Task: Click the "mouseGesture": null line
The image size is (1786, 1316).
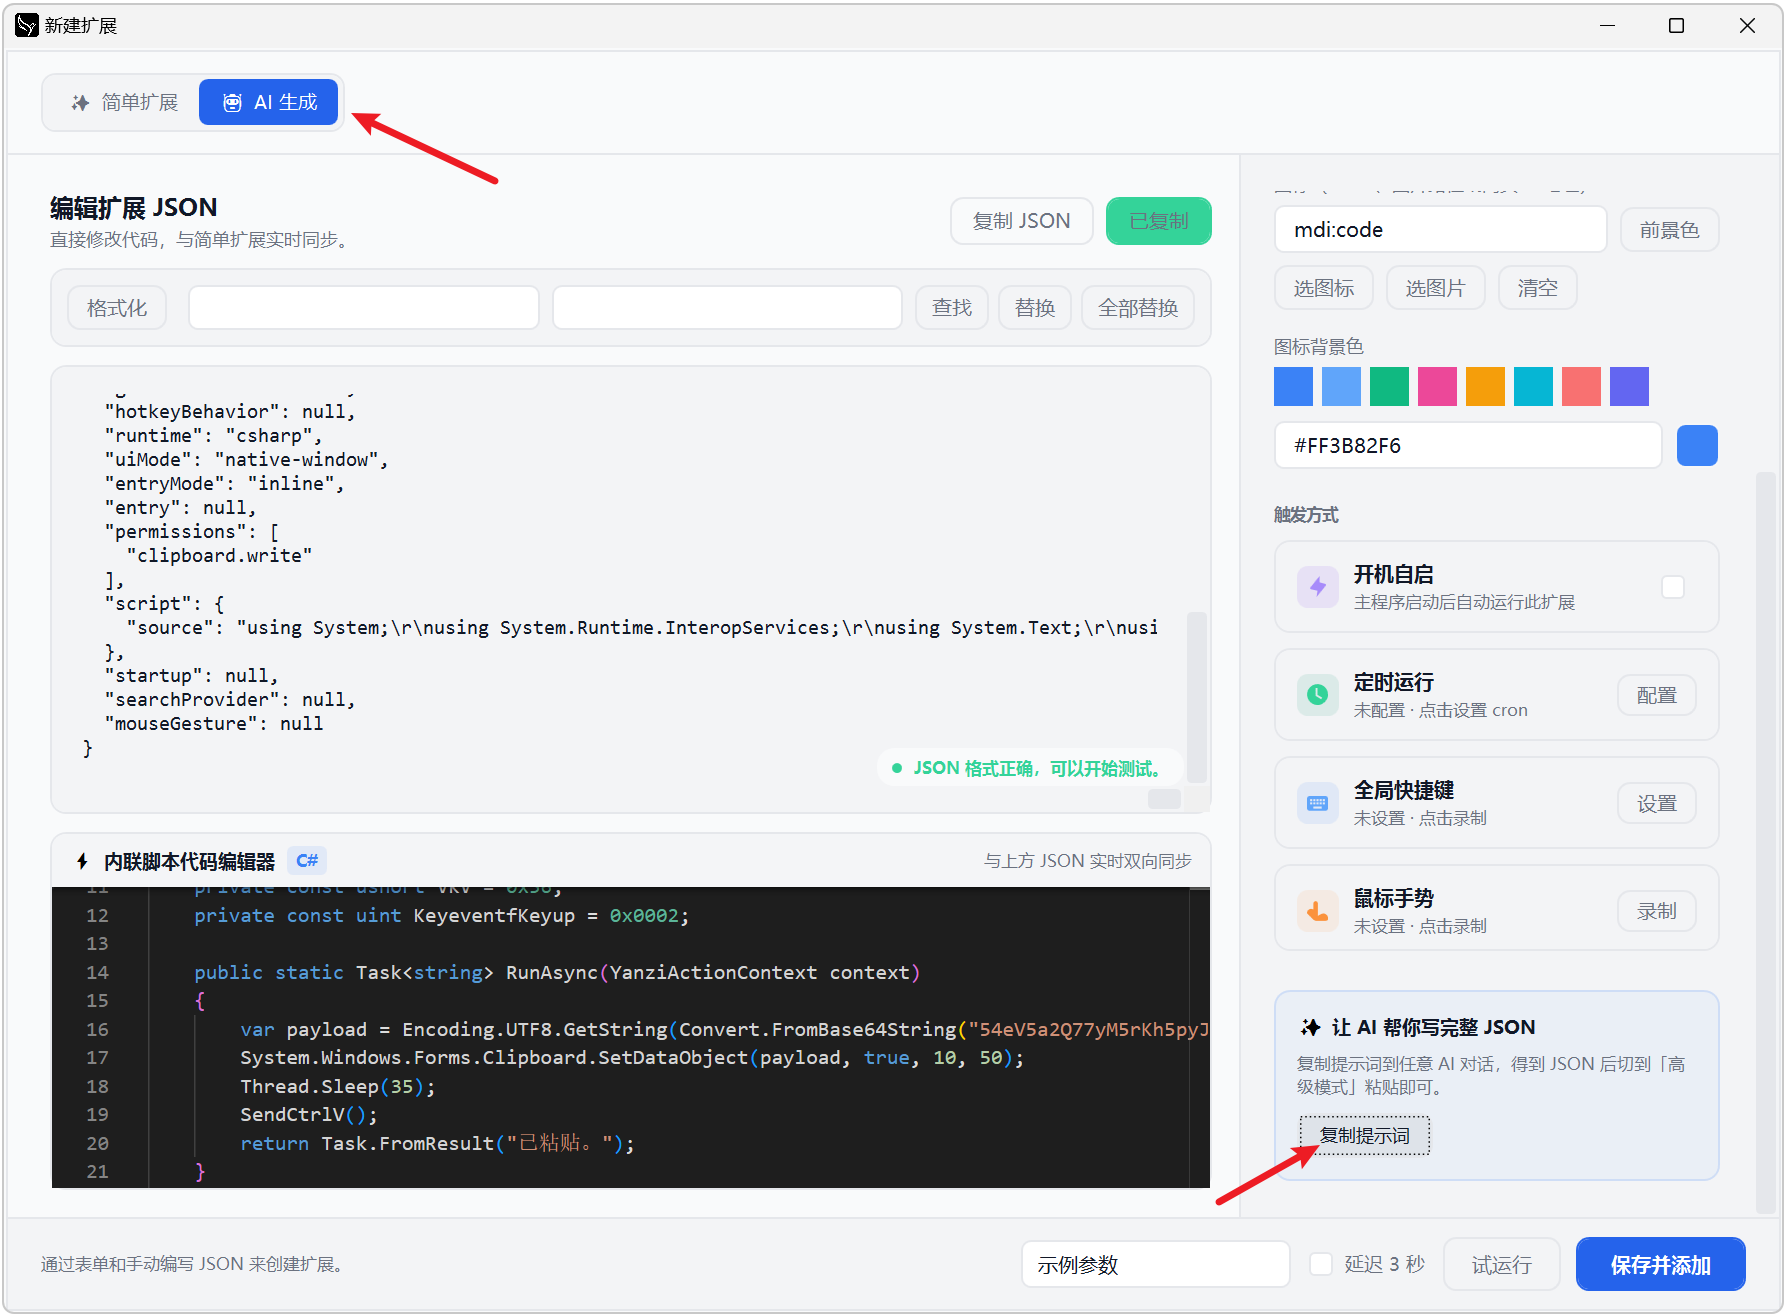Action: tap(213, 723)
